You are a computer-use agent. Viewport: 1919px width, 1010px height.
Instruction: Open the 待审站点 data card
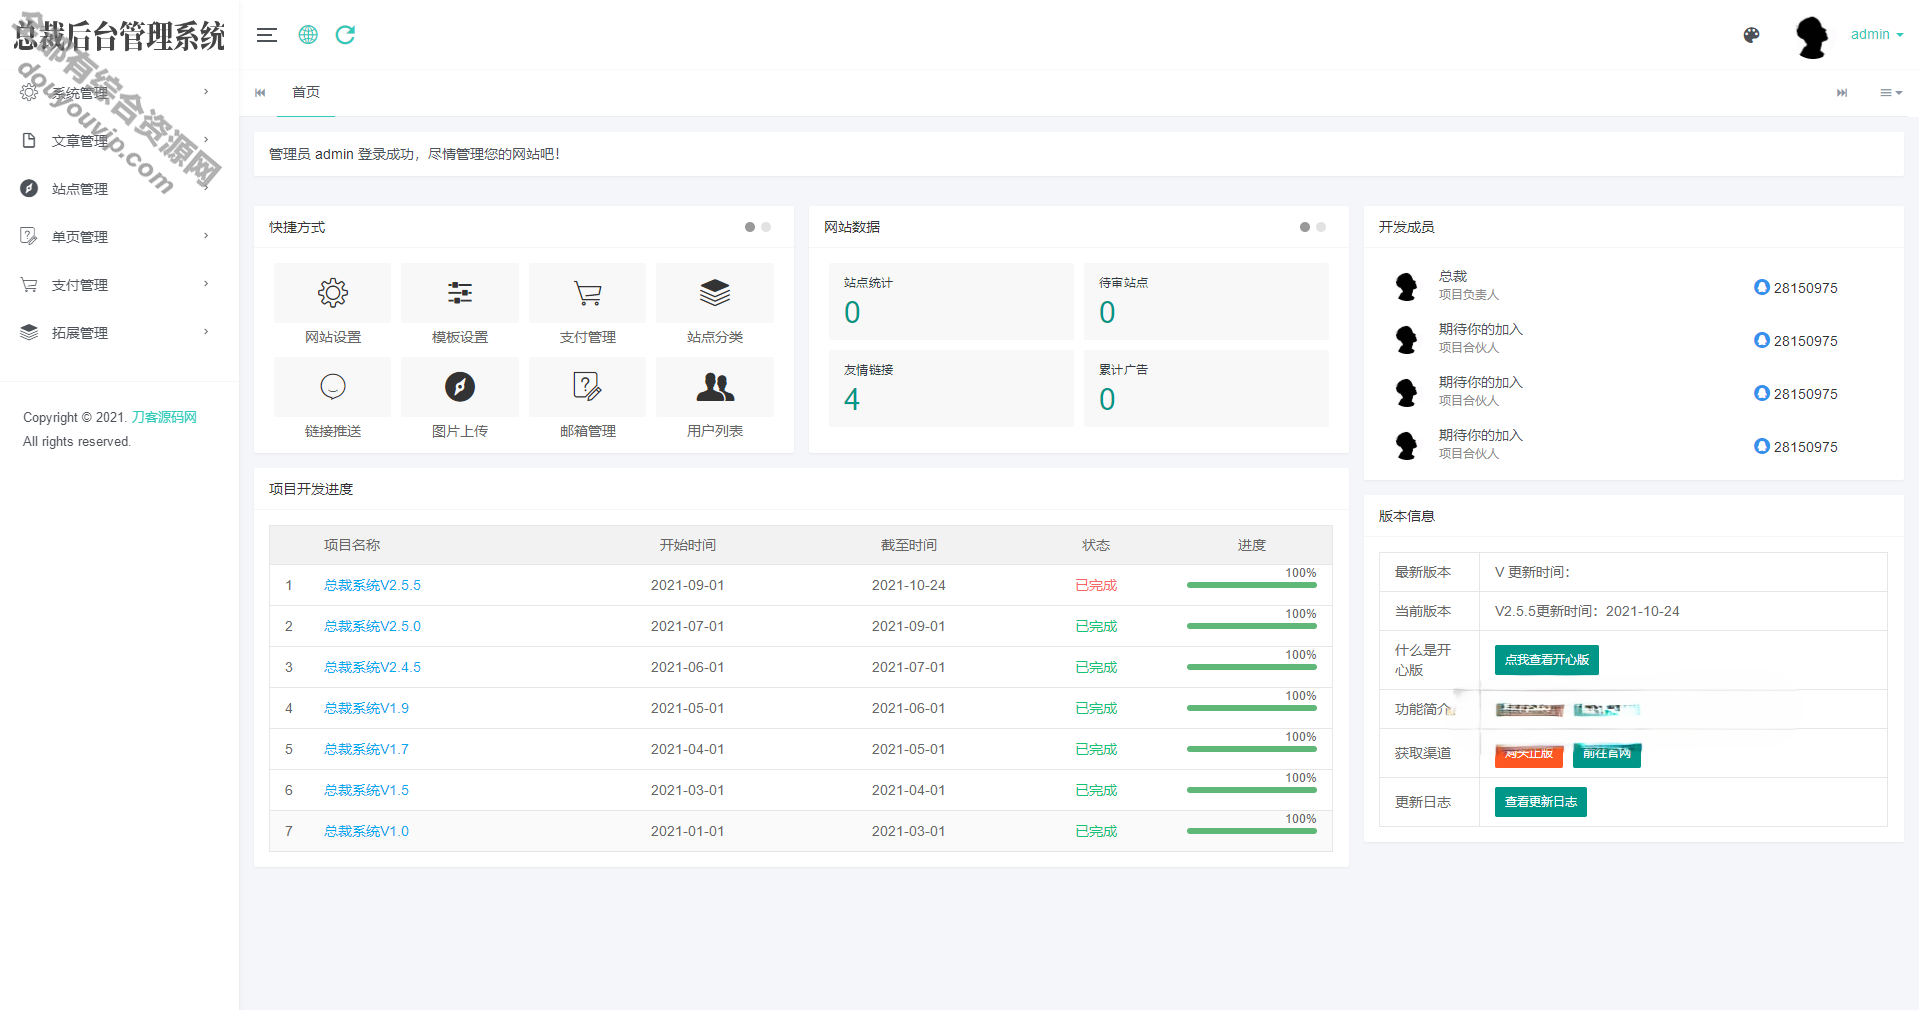(1206, 301)
